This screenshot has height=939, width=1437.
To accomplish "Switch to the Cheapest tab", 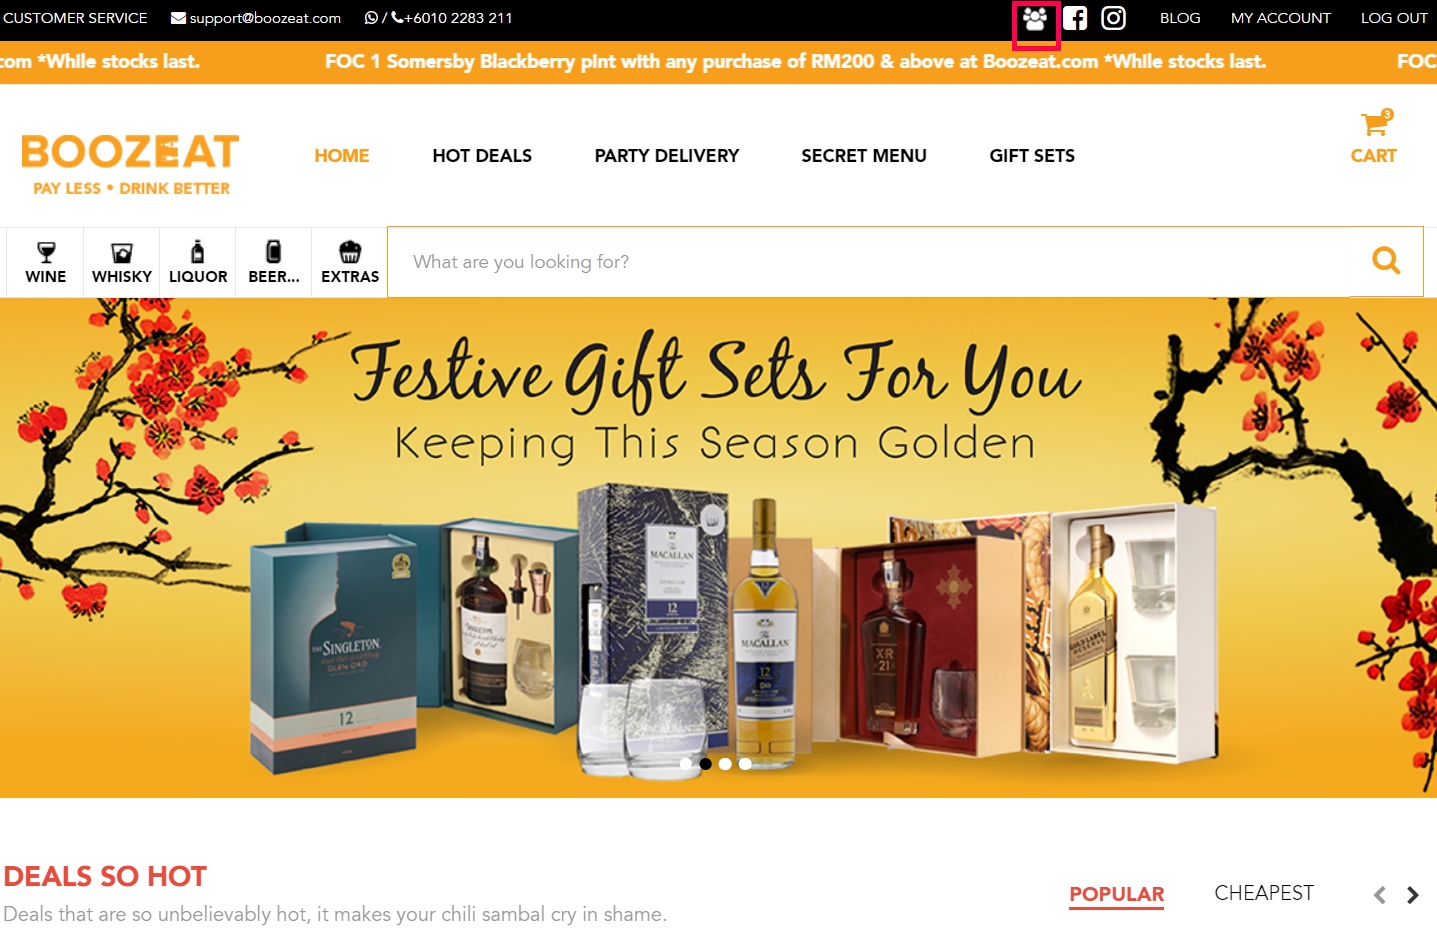I will (1264, 893).
